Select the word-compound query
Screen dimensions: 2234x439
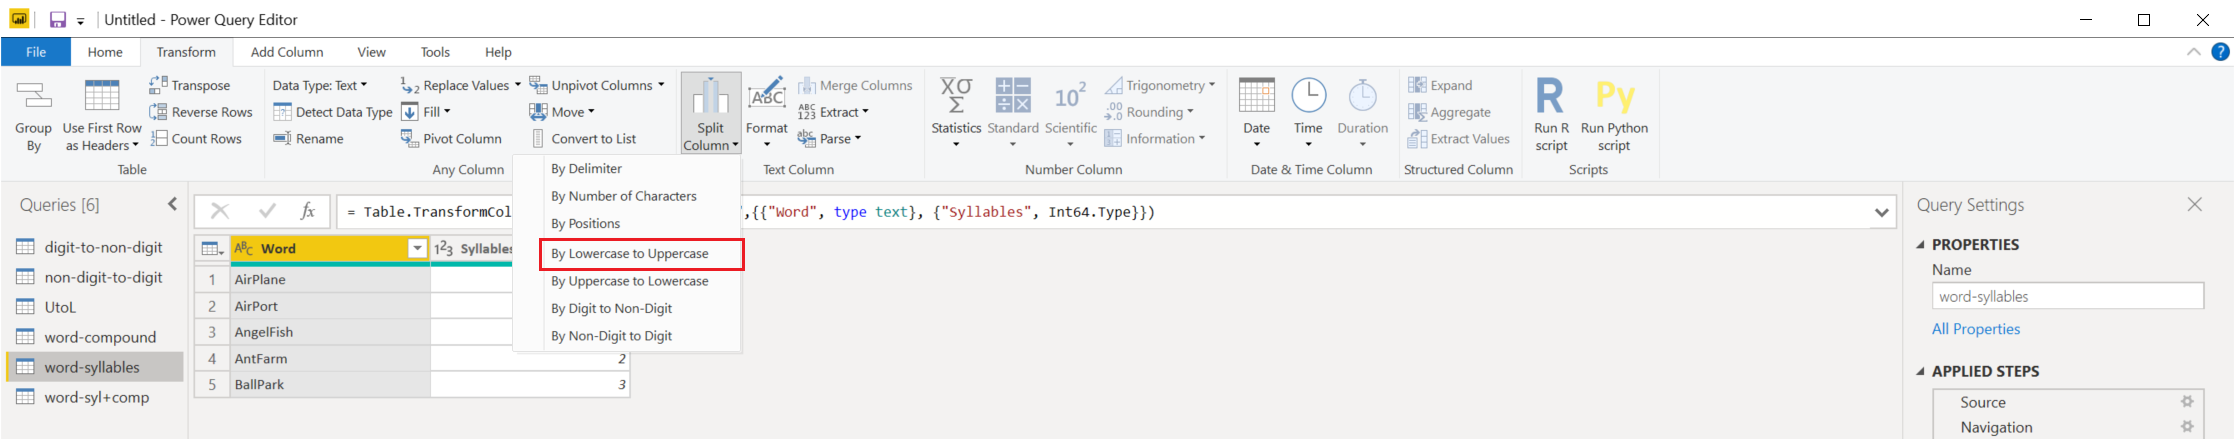[x=95, y=337]
